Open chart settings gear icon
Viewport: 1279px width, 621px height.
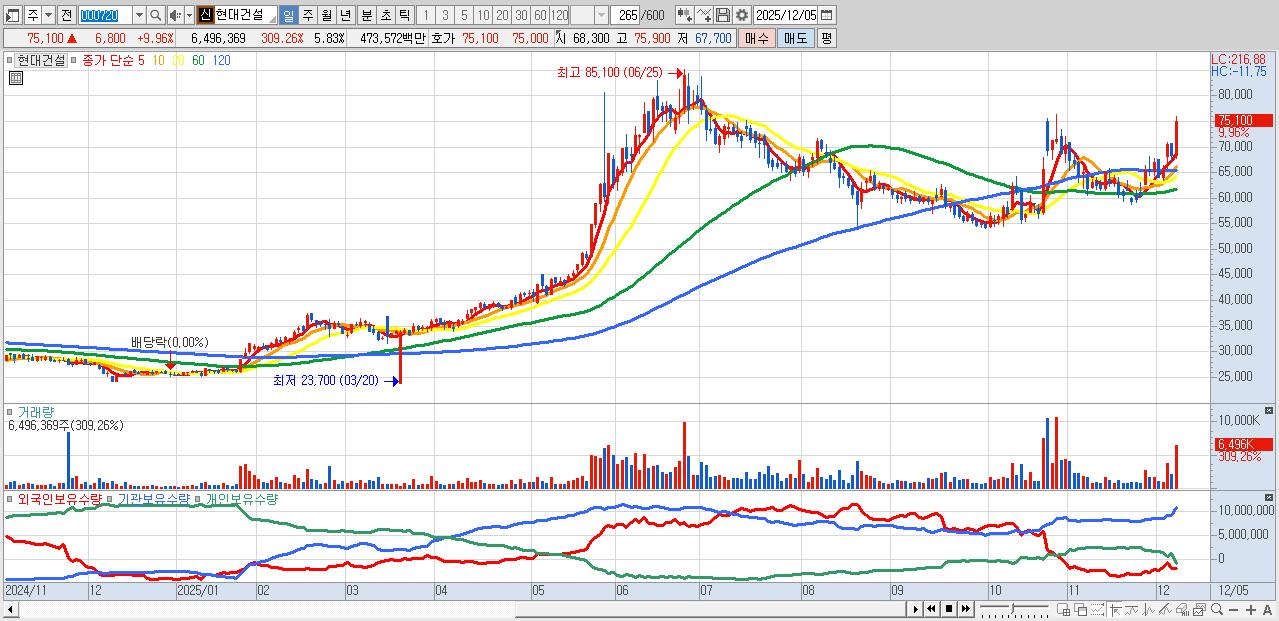pyautogui.click(x=742, y=15)
